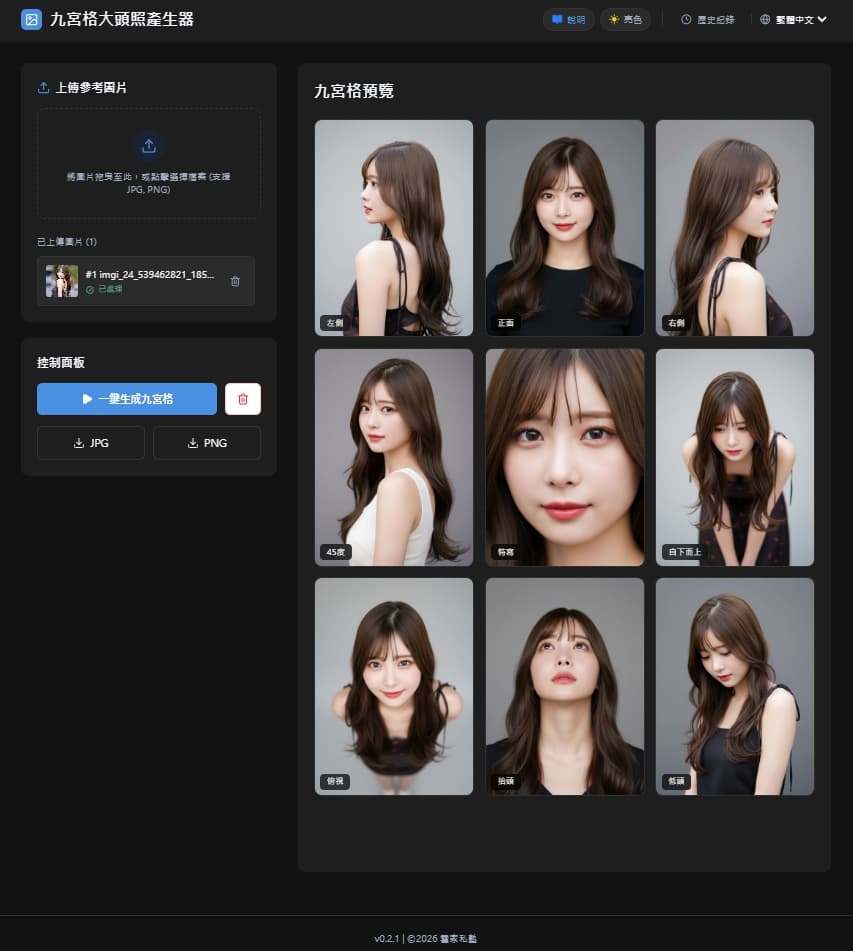Open the left-side profile preview image
The width and height of the screenshot is (853, 951).
pos(394,228)
